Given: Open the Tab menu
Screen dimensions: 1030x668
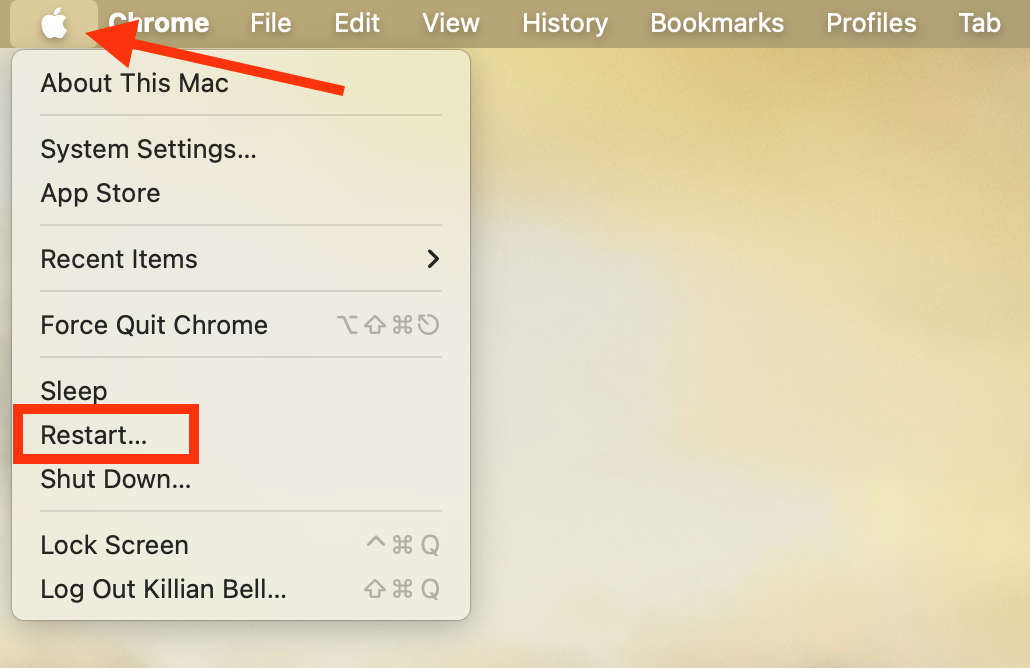Looking at the screenshot, I should pyautogui.click(x=979, y=23).
